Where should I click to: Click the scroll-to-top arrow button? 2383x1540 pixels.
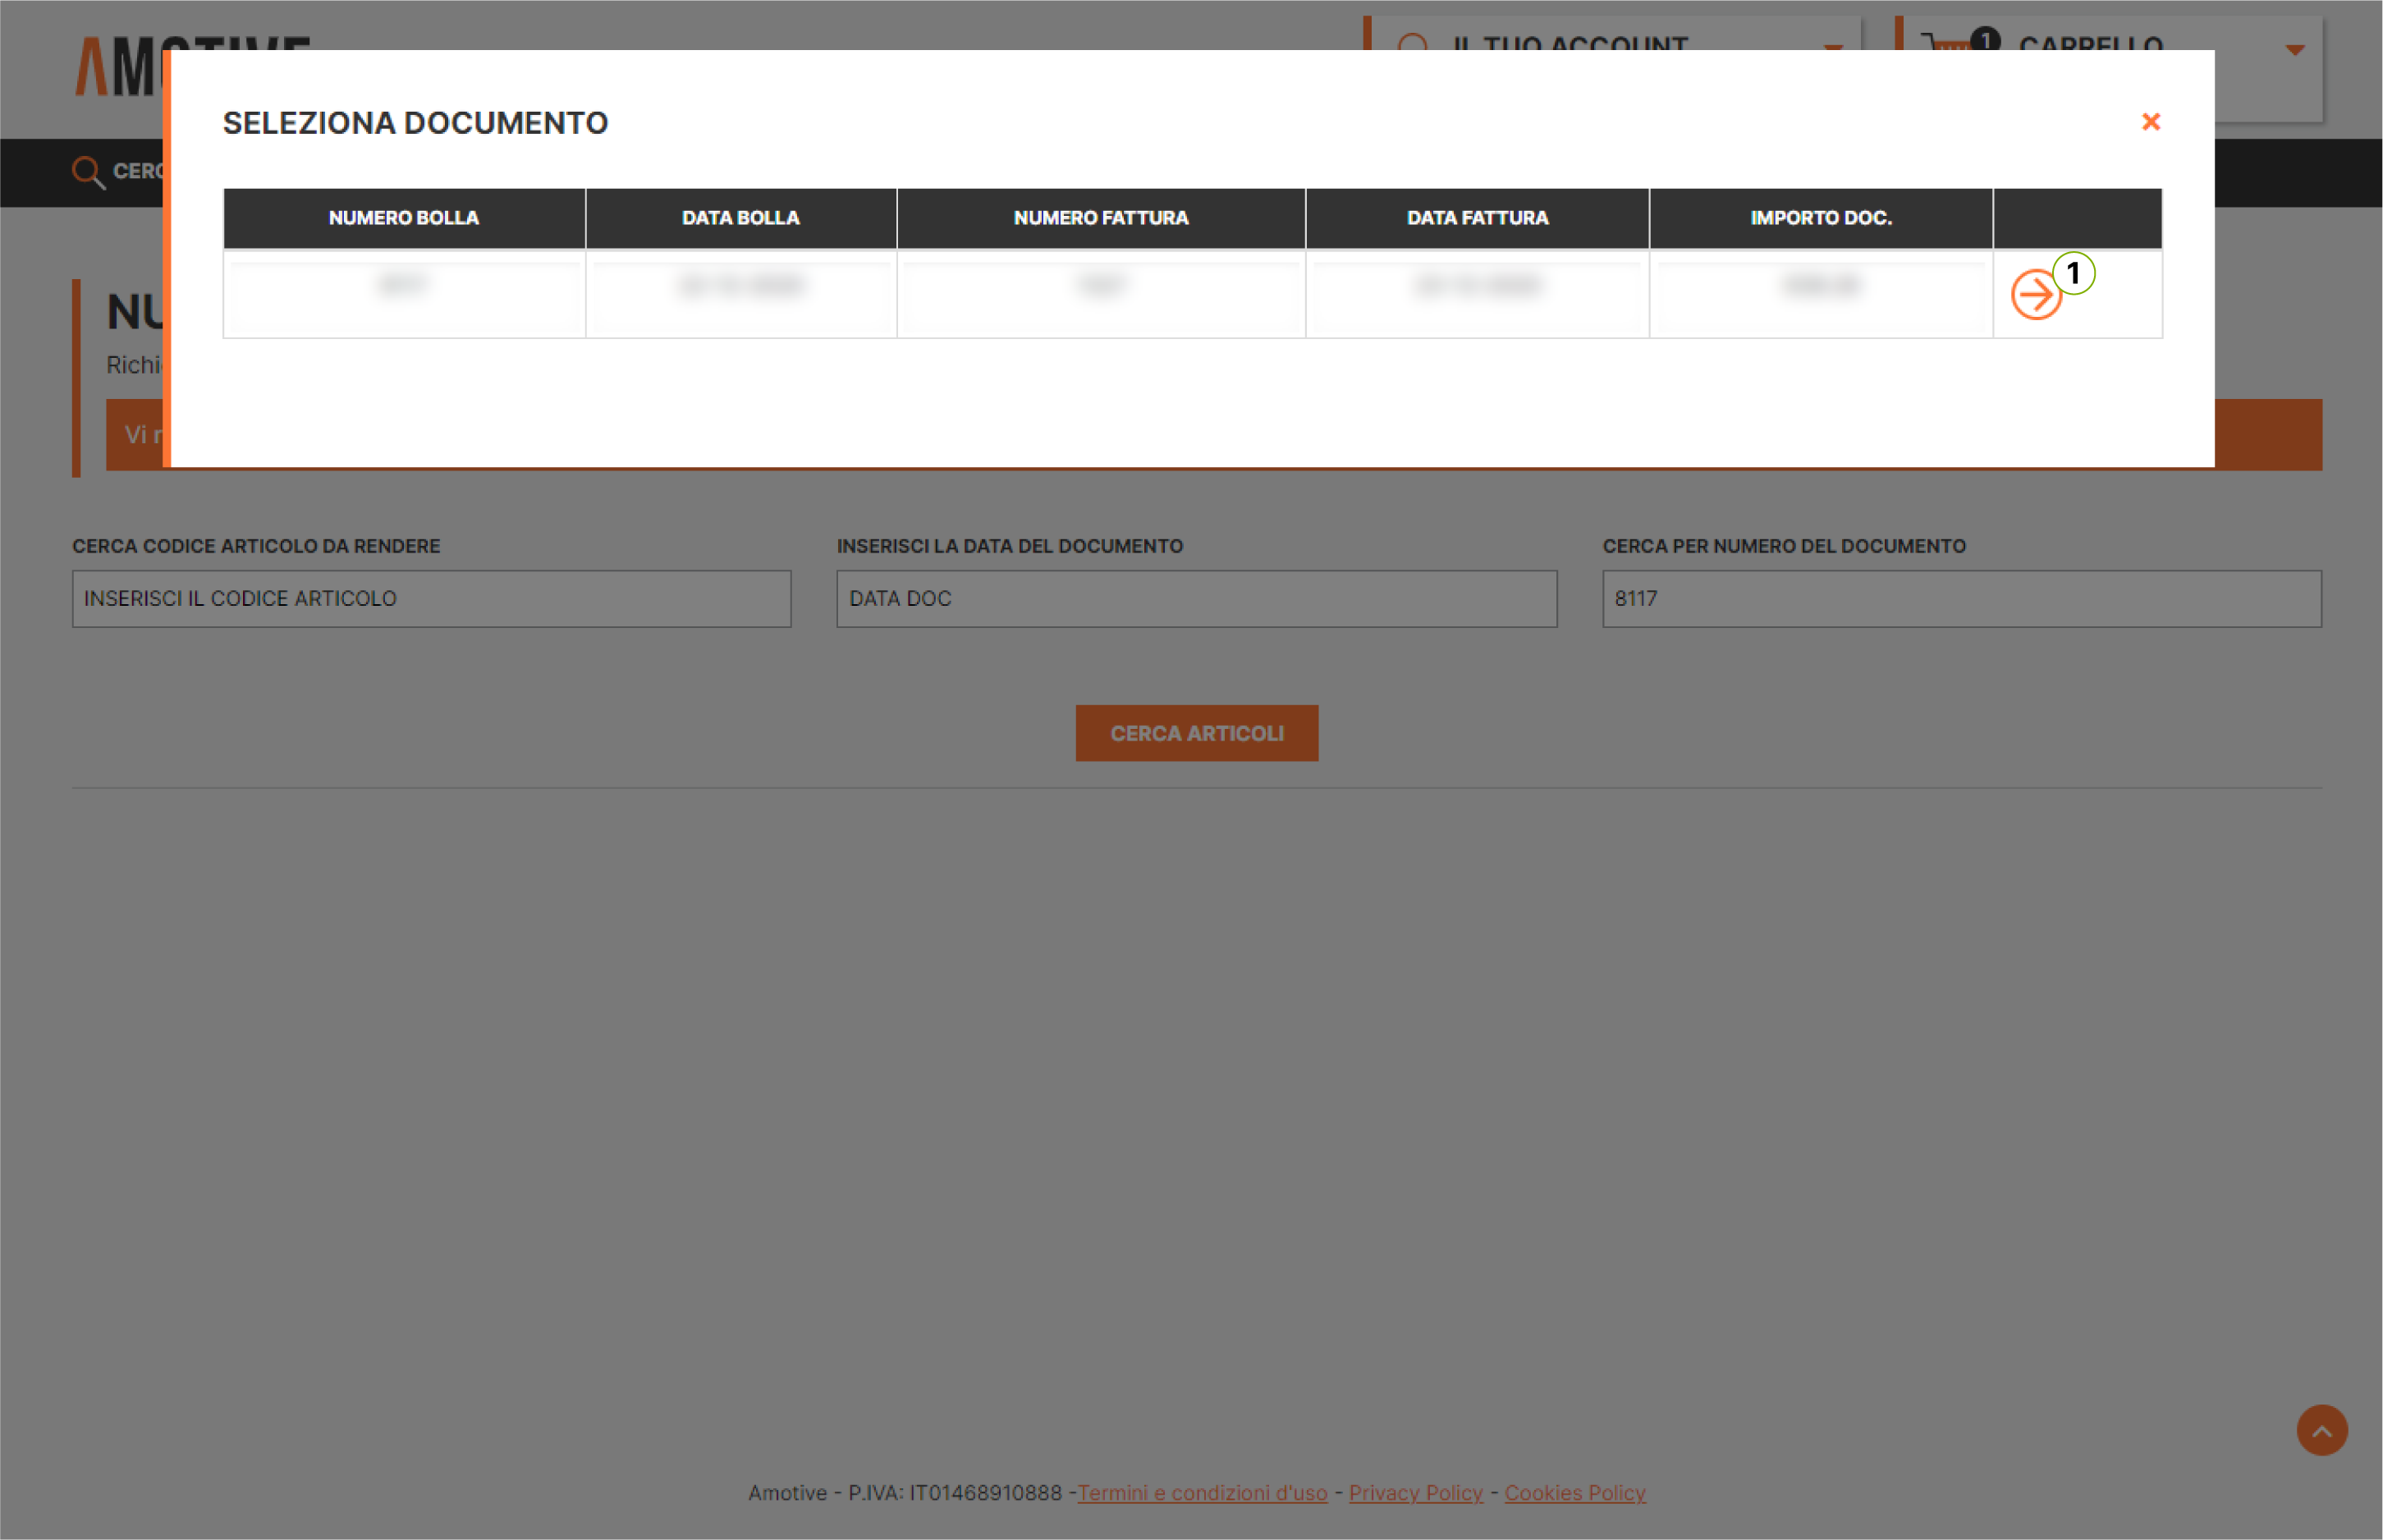click(x=2321, y=1430)
